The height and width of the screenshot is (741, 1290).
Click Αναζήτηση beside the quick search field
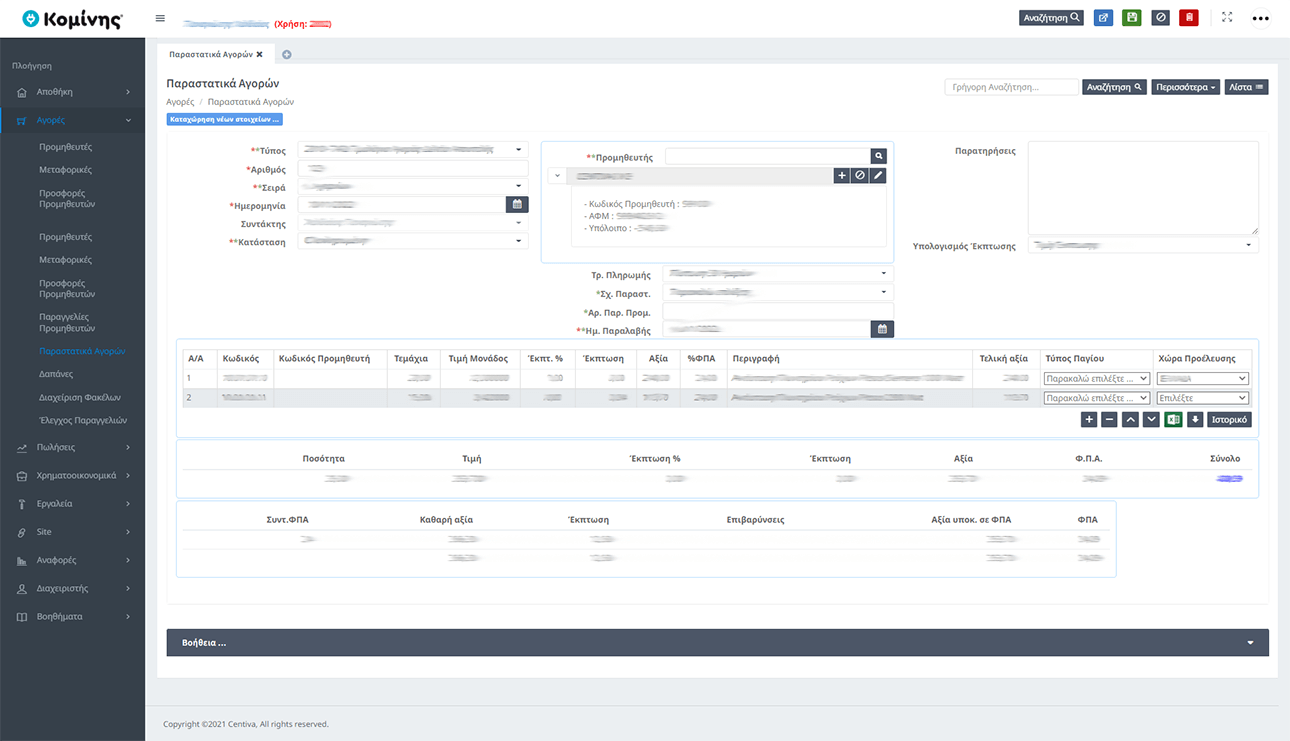tap(1114, 87)
